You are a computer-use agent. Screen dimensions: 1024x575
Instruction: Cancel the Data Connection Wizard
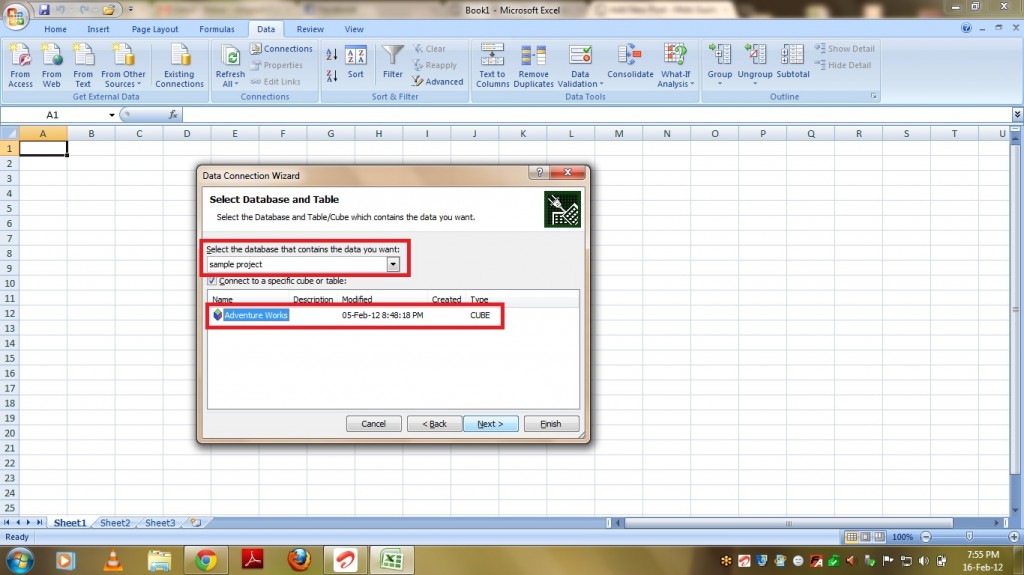[373, 424]
